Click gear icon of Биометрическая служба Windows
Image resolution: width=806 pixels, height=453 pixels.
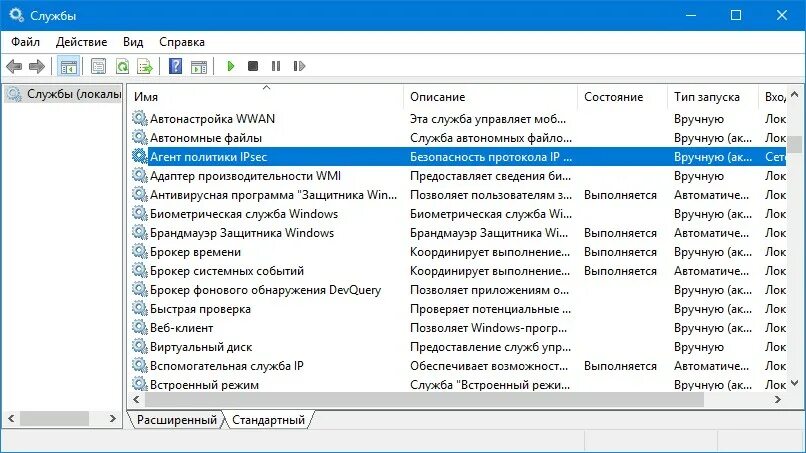[x=139, y=213]
